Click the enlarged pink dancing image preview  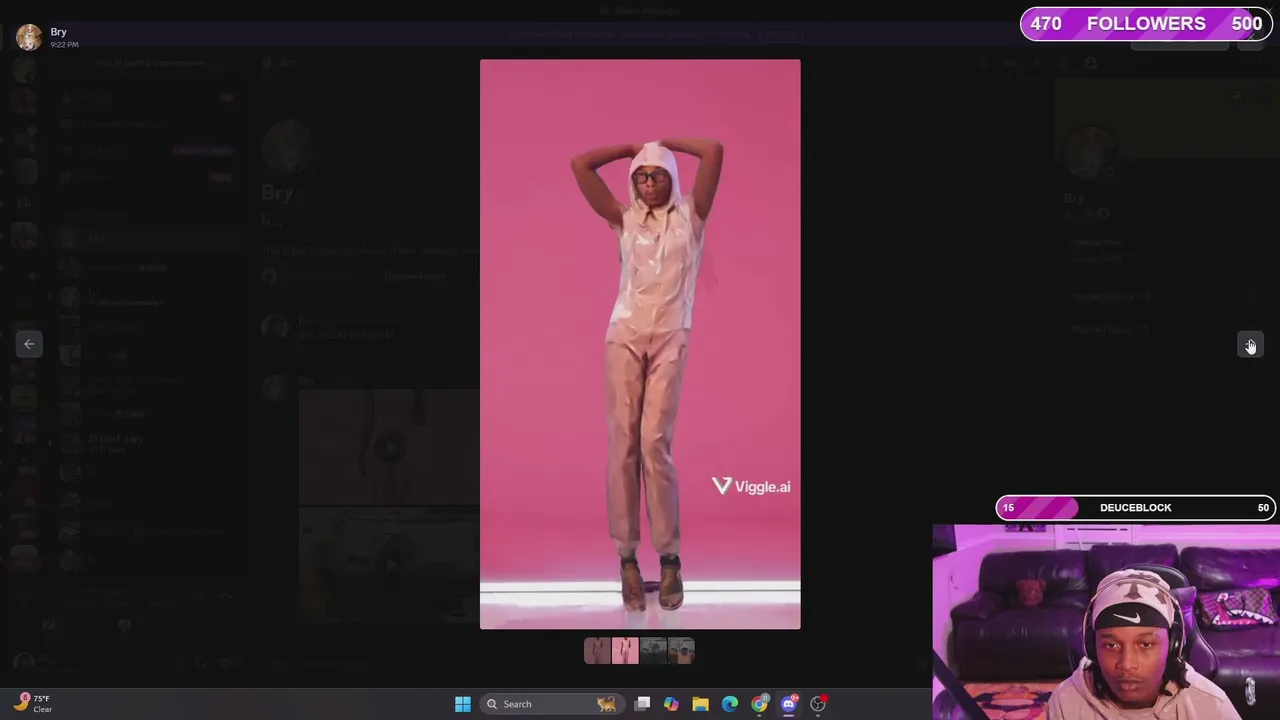pyautogui.click(x=640, y=344)
